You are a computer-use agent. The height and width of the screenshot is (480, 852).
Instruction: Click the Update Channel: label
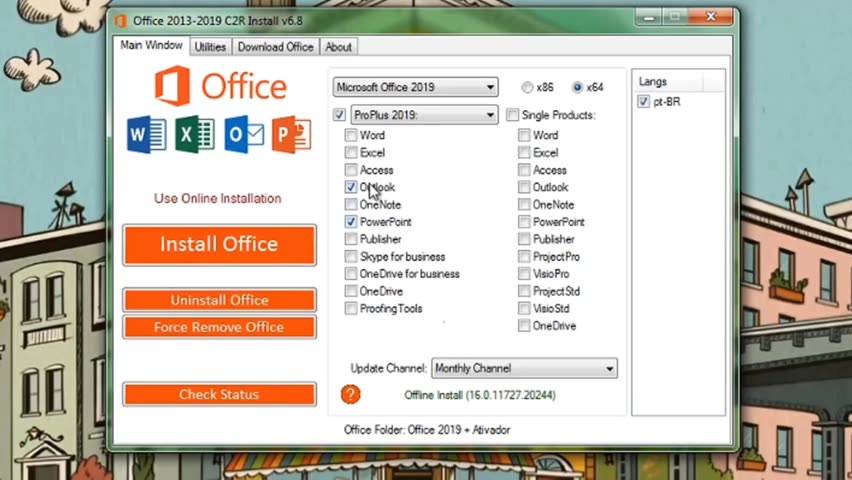(x=389, y=368)
